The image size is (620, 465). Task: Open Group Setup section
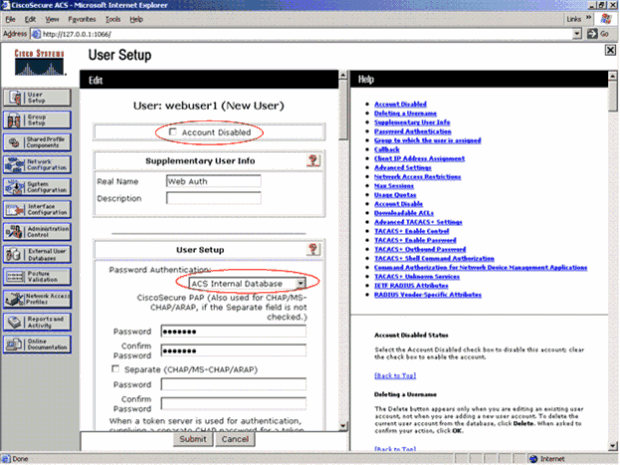(37, 120)
